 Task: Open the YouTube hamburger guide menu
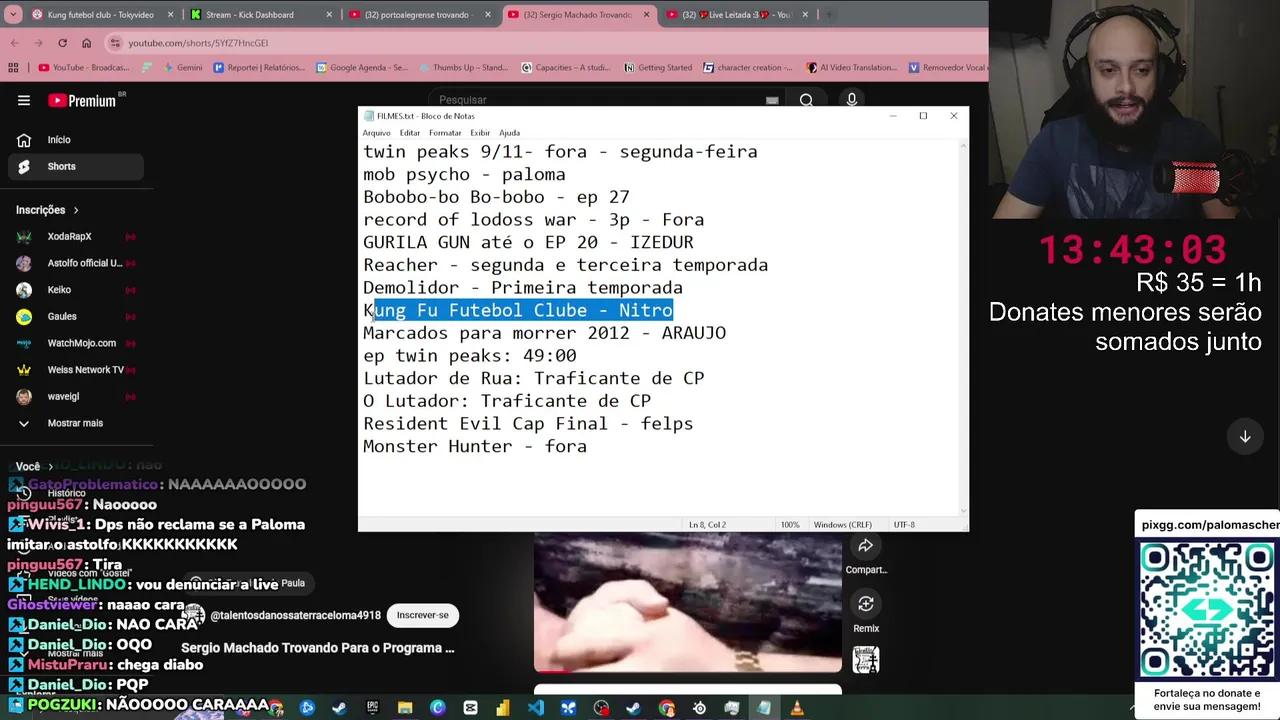coord(24,100)
